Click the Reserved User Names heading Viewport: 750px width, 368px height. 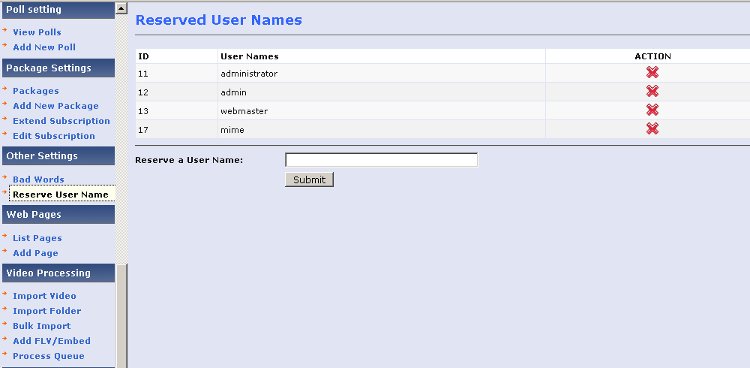[219, 20]
